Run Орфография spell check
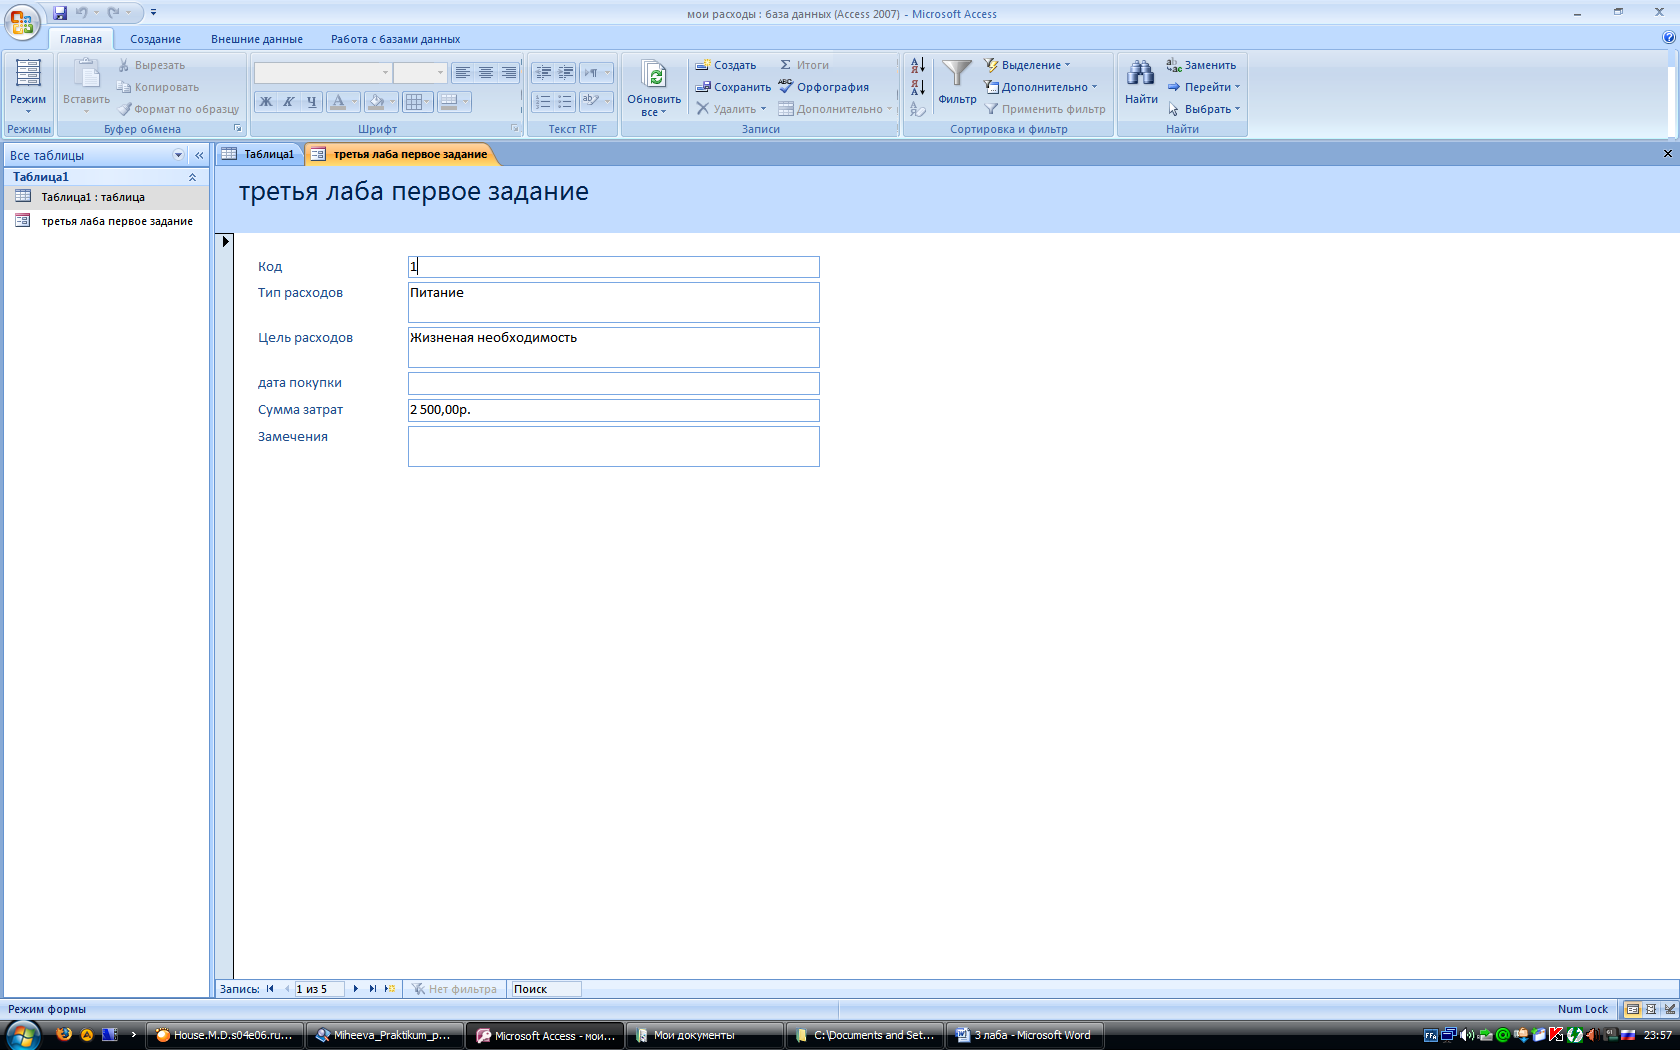This screenshot has height=1050, width=1680. tap(824, 87)
